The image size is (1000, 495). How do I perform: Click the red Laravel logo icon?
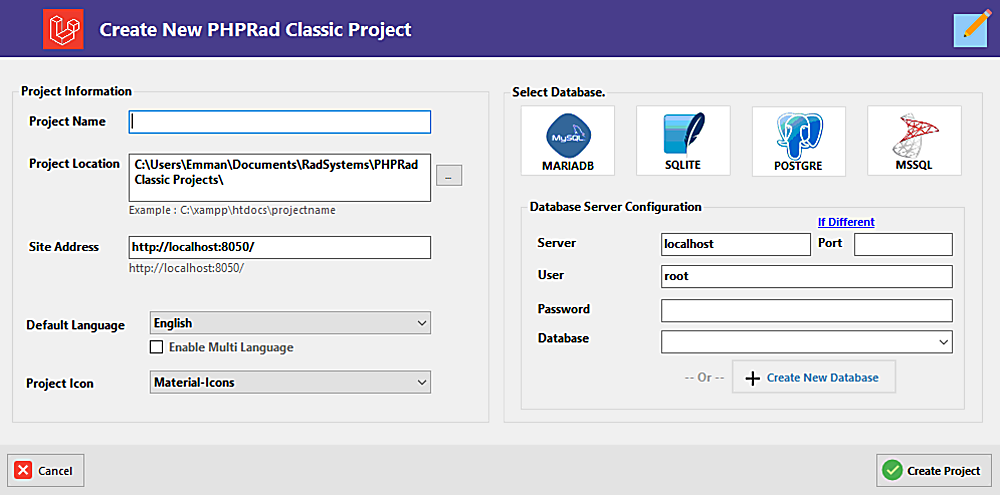pos(64,29)
